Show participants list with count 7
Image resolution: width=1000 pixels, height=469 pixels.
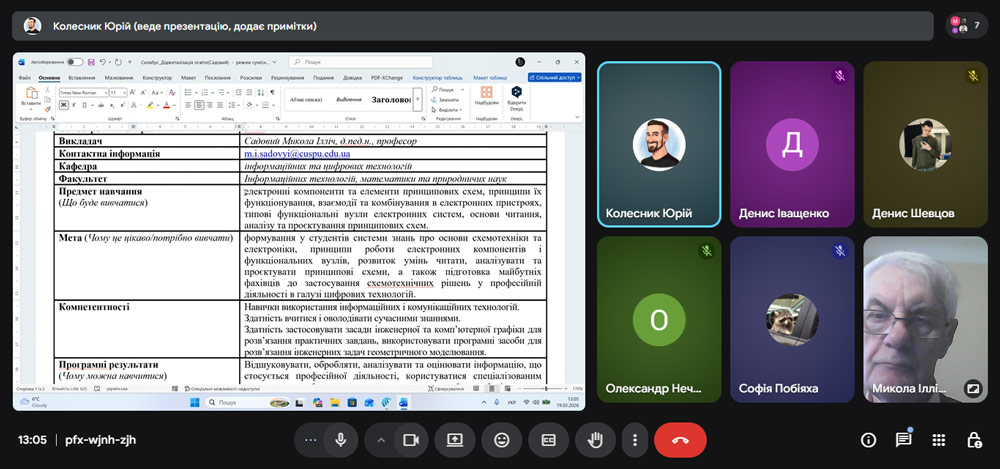[x=963, y=25]
